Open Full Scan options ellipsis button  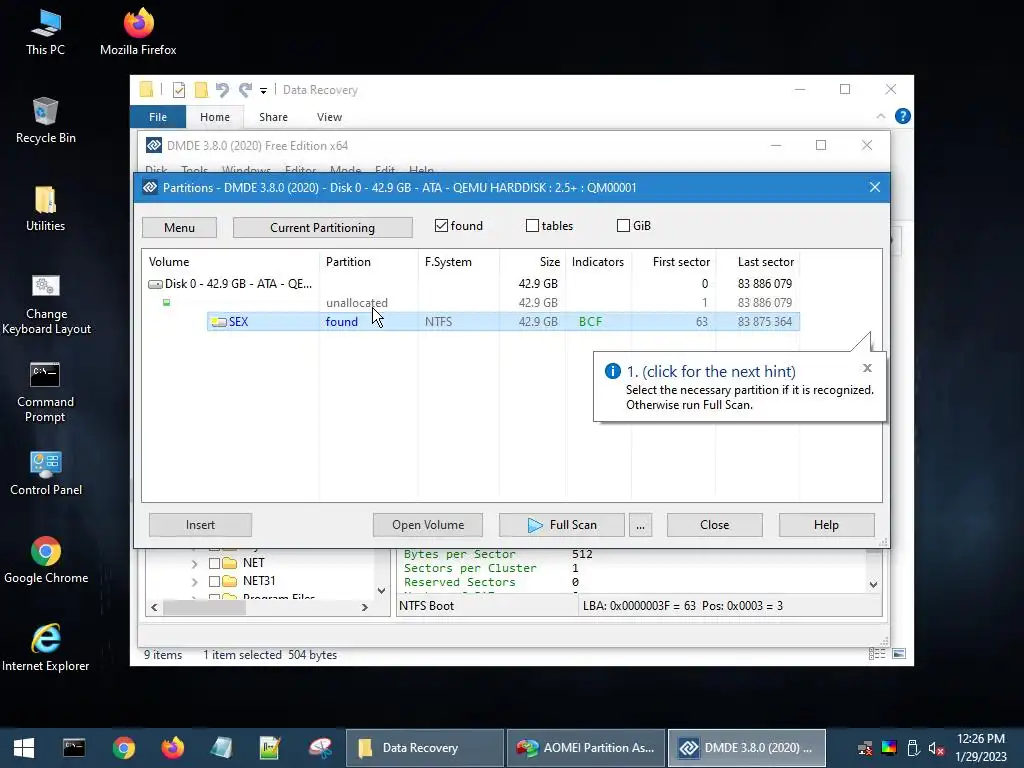[640, 525]
